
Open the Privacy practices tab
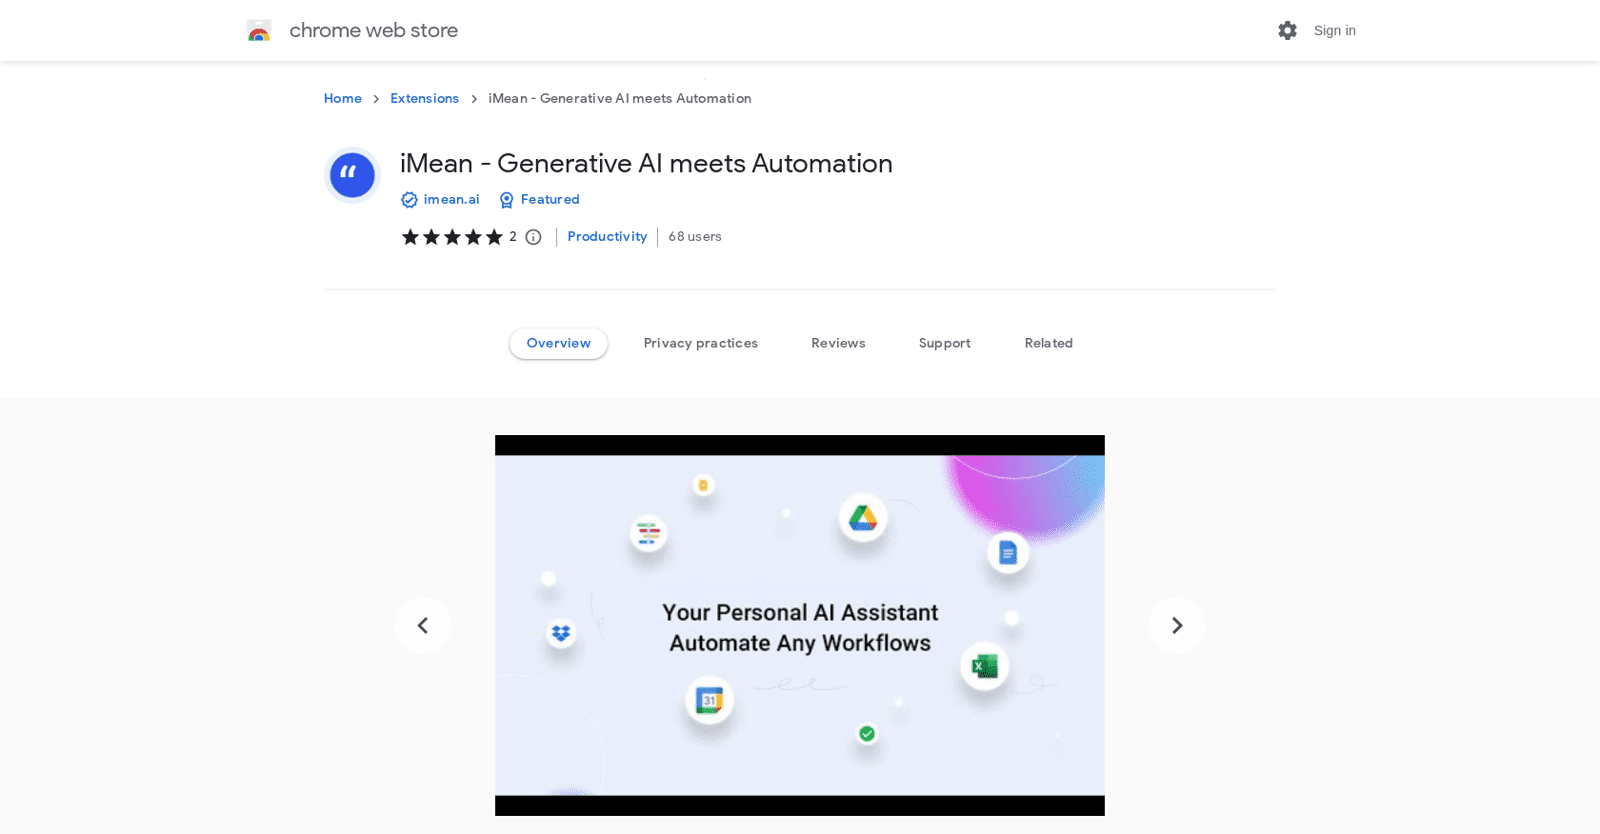click(700, 343)
